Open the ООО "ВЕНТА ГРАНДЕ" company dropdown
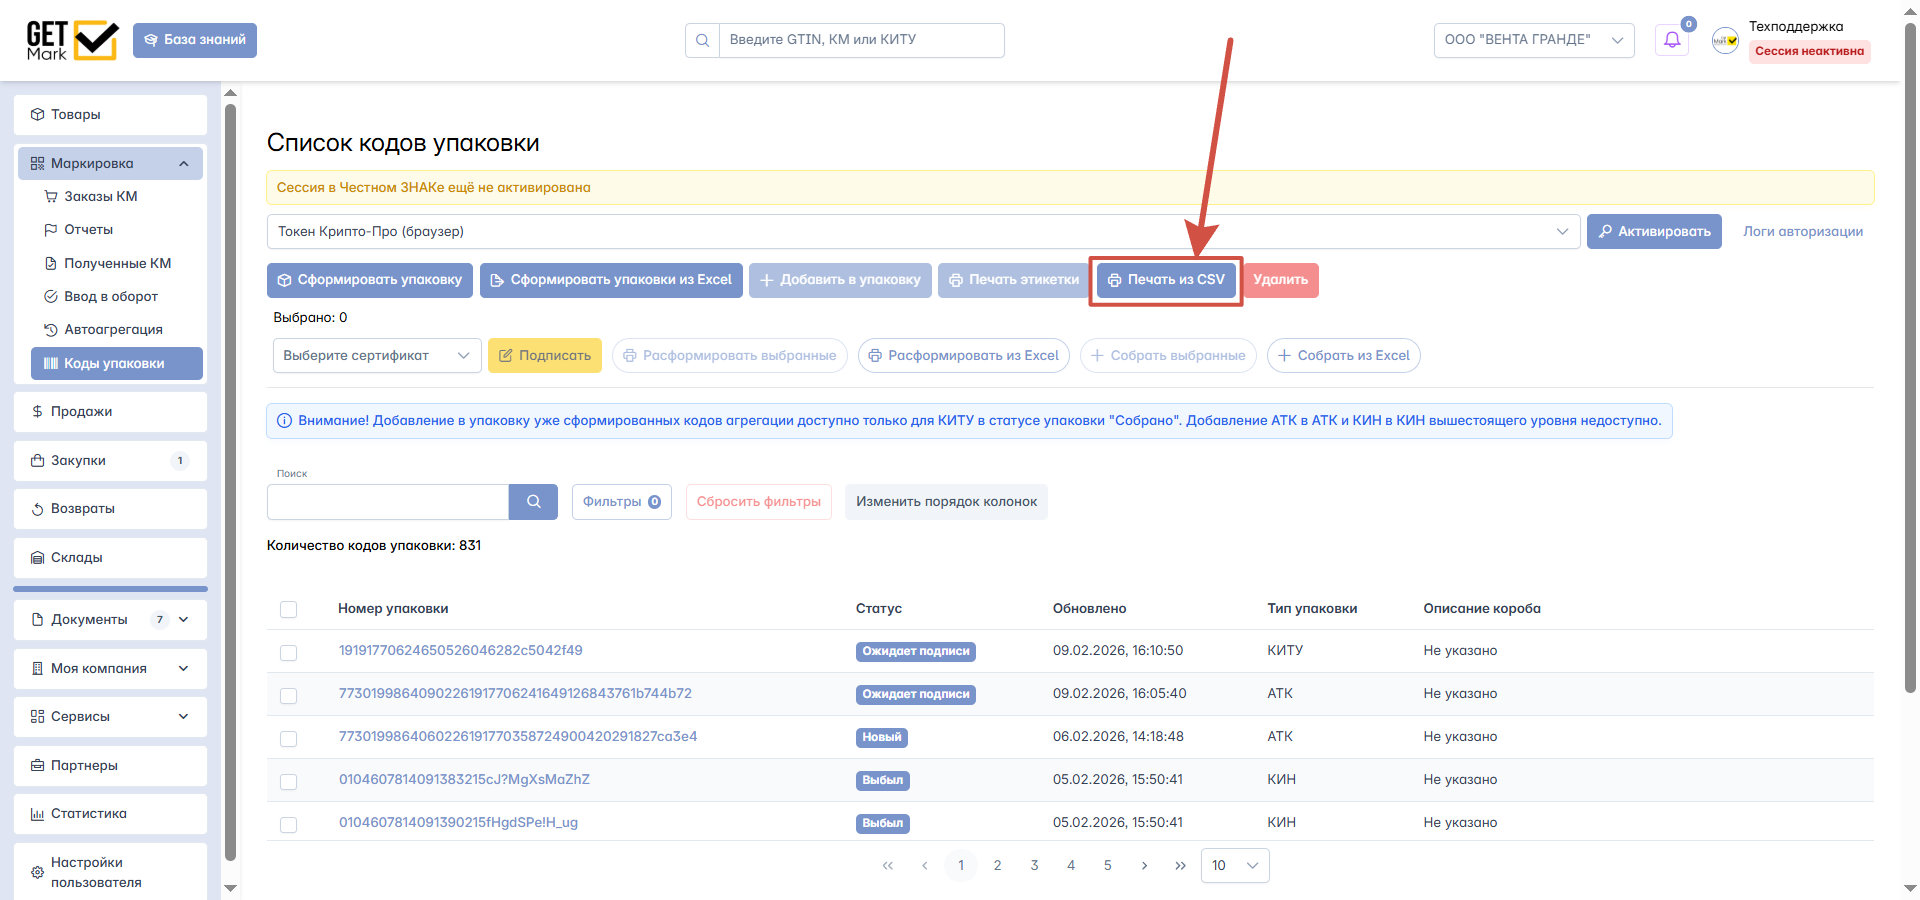 pyautogui.click(x=1534, y=40)
